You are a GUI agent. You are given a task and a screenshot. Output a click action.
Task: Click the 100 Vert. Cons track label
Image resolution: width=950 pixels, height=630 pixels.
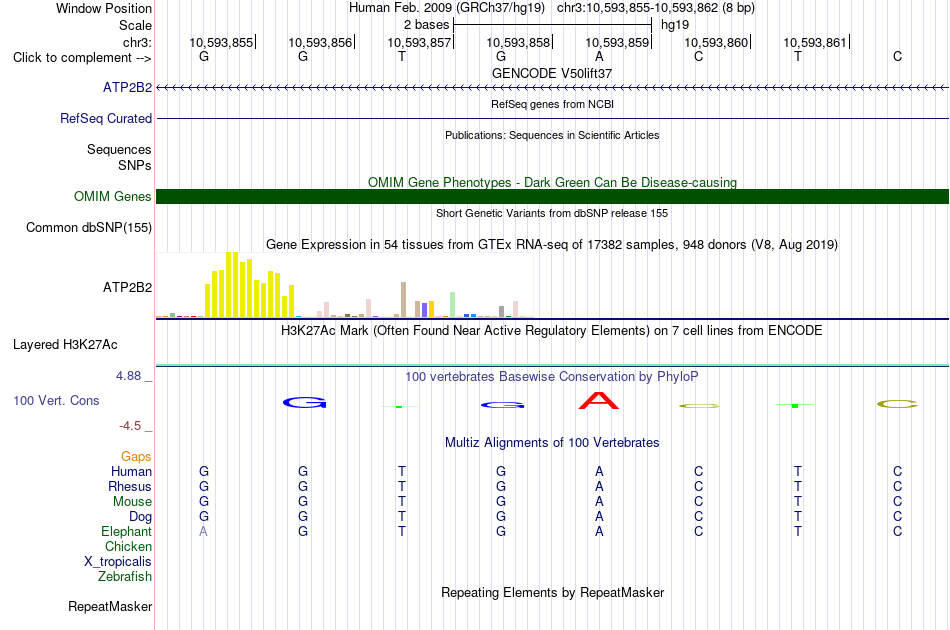click(x=56, y=400)
